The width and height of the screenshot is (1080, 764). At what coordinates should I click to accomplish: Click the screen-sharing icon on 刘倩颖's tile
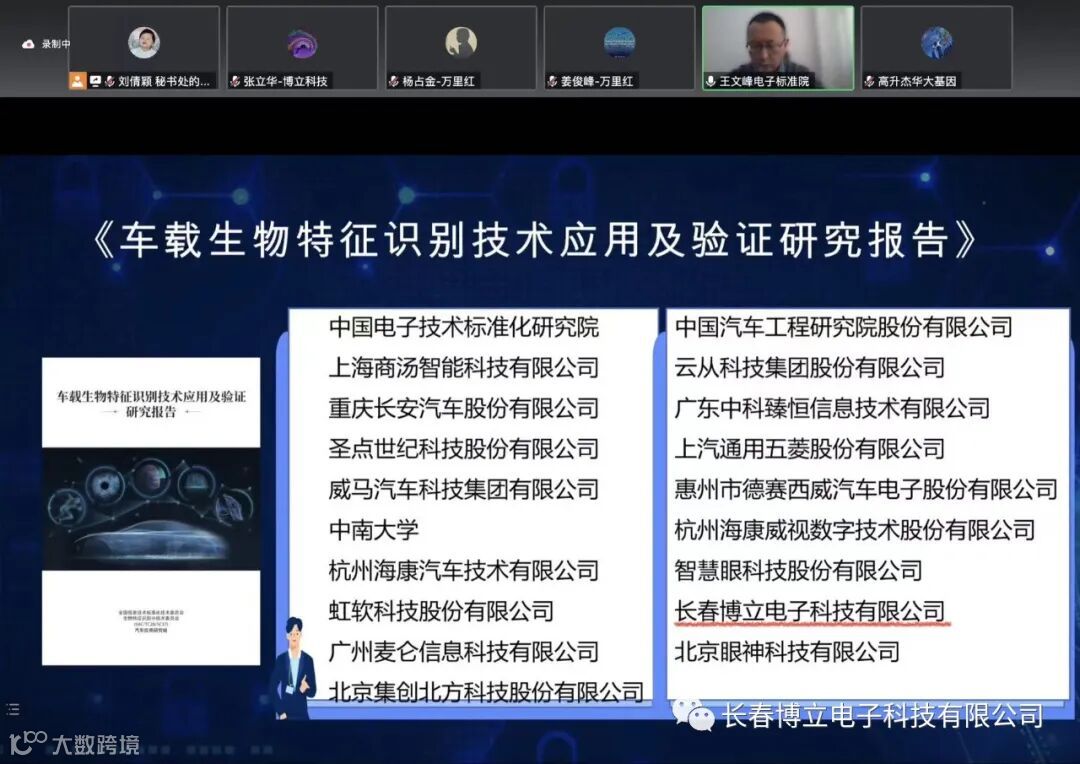click(x=95, y=81)
